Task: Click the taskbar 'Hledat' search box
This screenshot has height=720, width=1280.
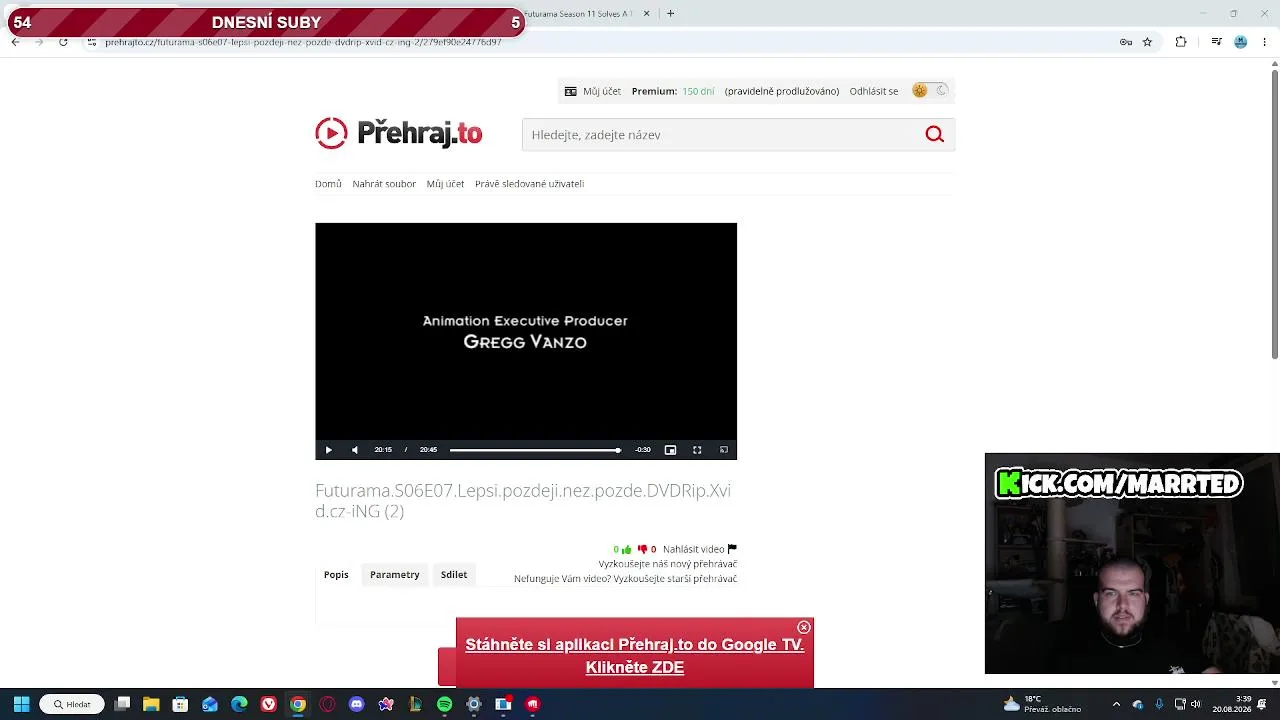Action: click(72, 704)
